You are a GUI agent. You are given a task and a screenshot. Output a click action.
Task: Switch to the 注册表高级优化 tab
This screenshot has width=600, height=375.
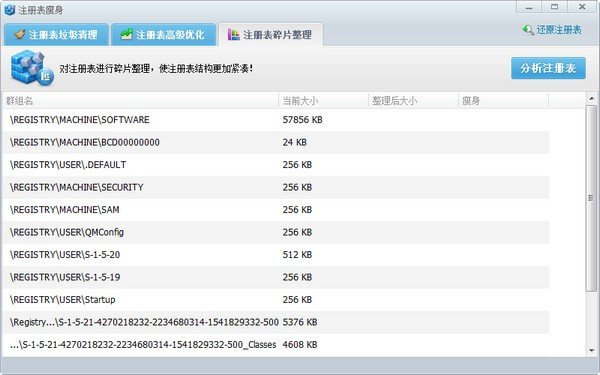[x=163, y=34]
